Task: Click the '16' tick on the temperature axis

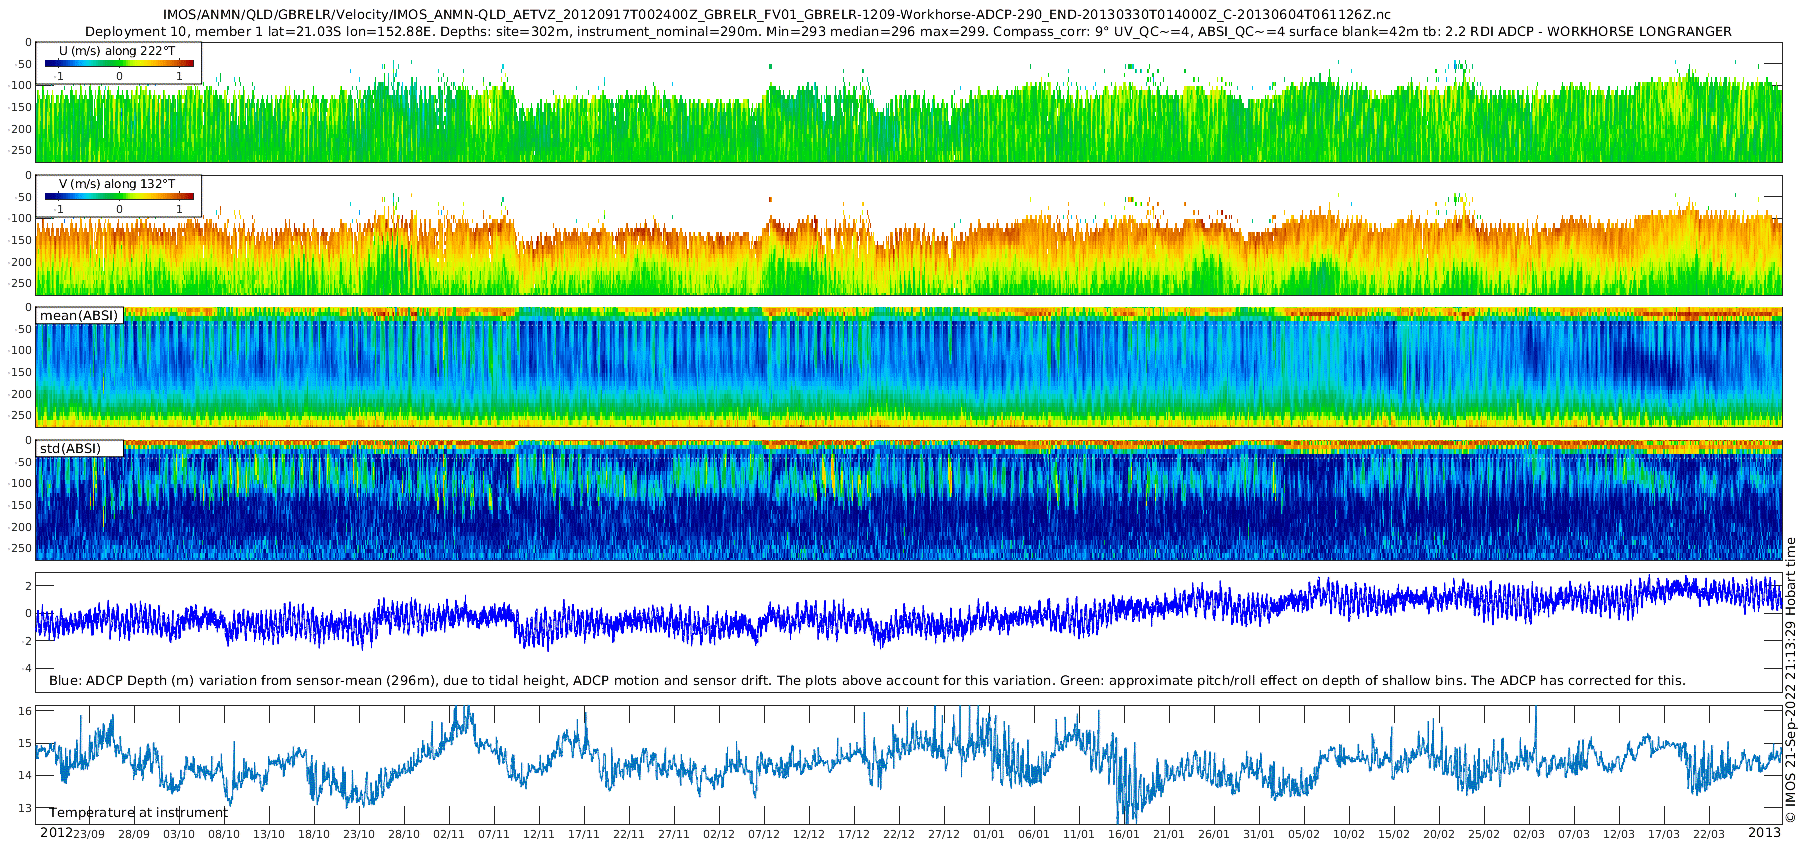Action: pos(26,711)
